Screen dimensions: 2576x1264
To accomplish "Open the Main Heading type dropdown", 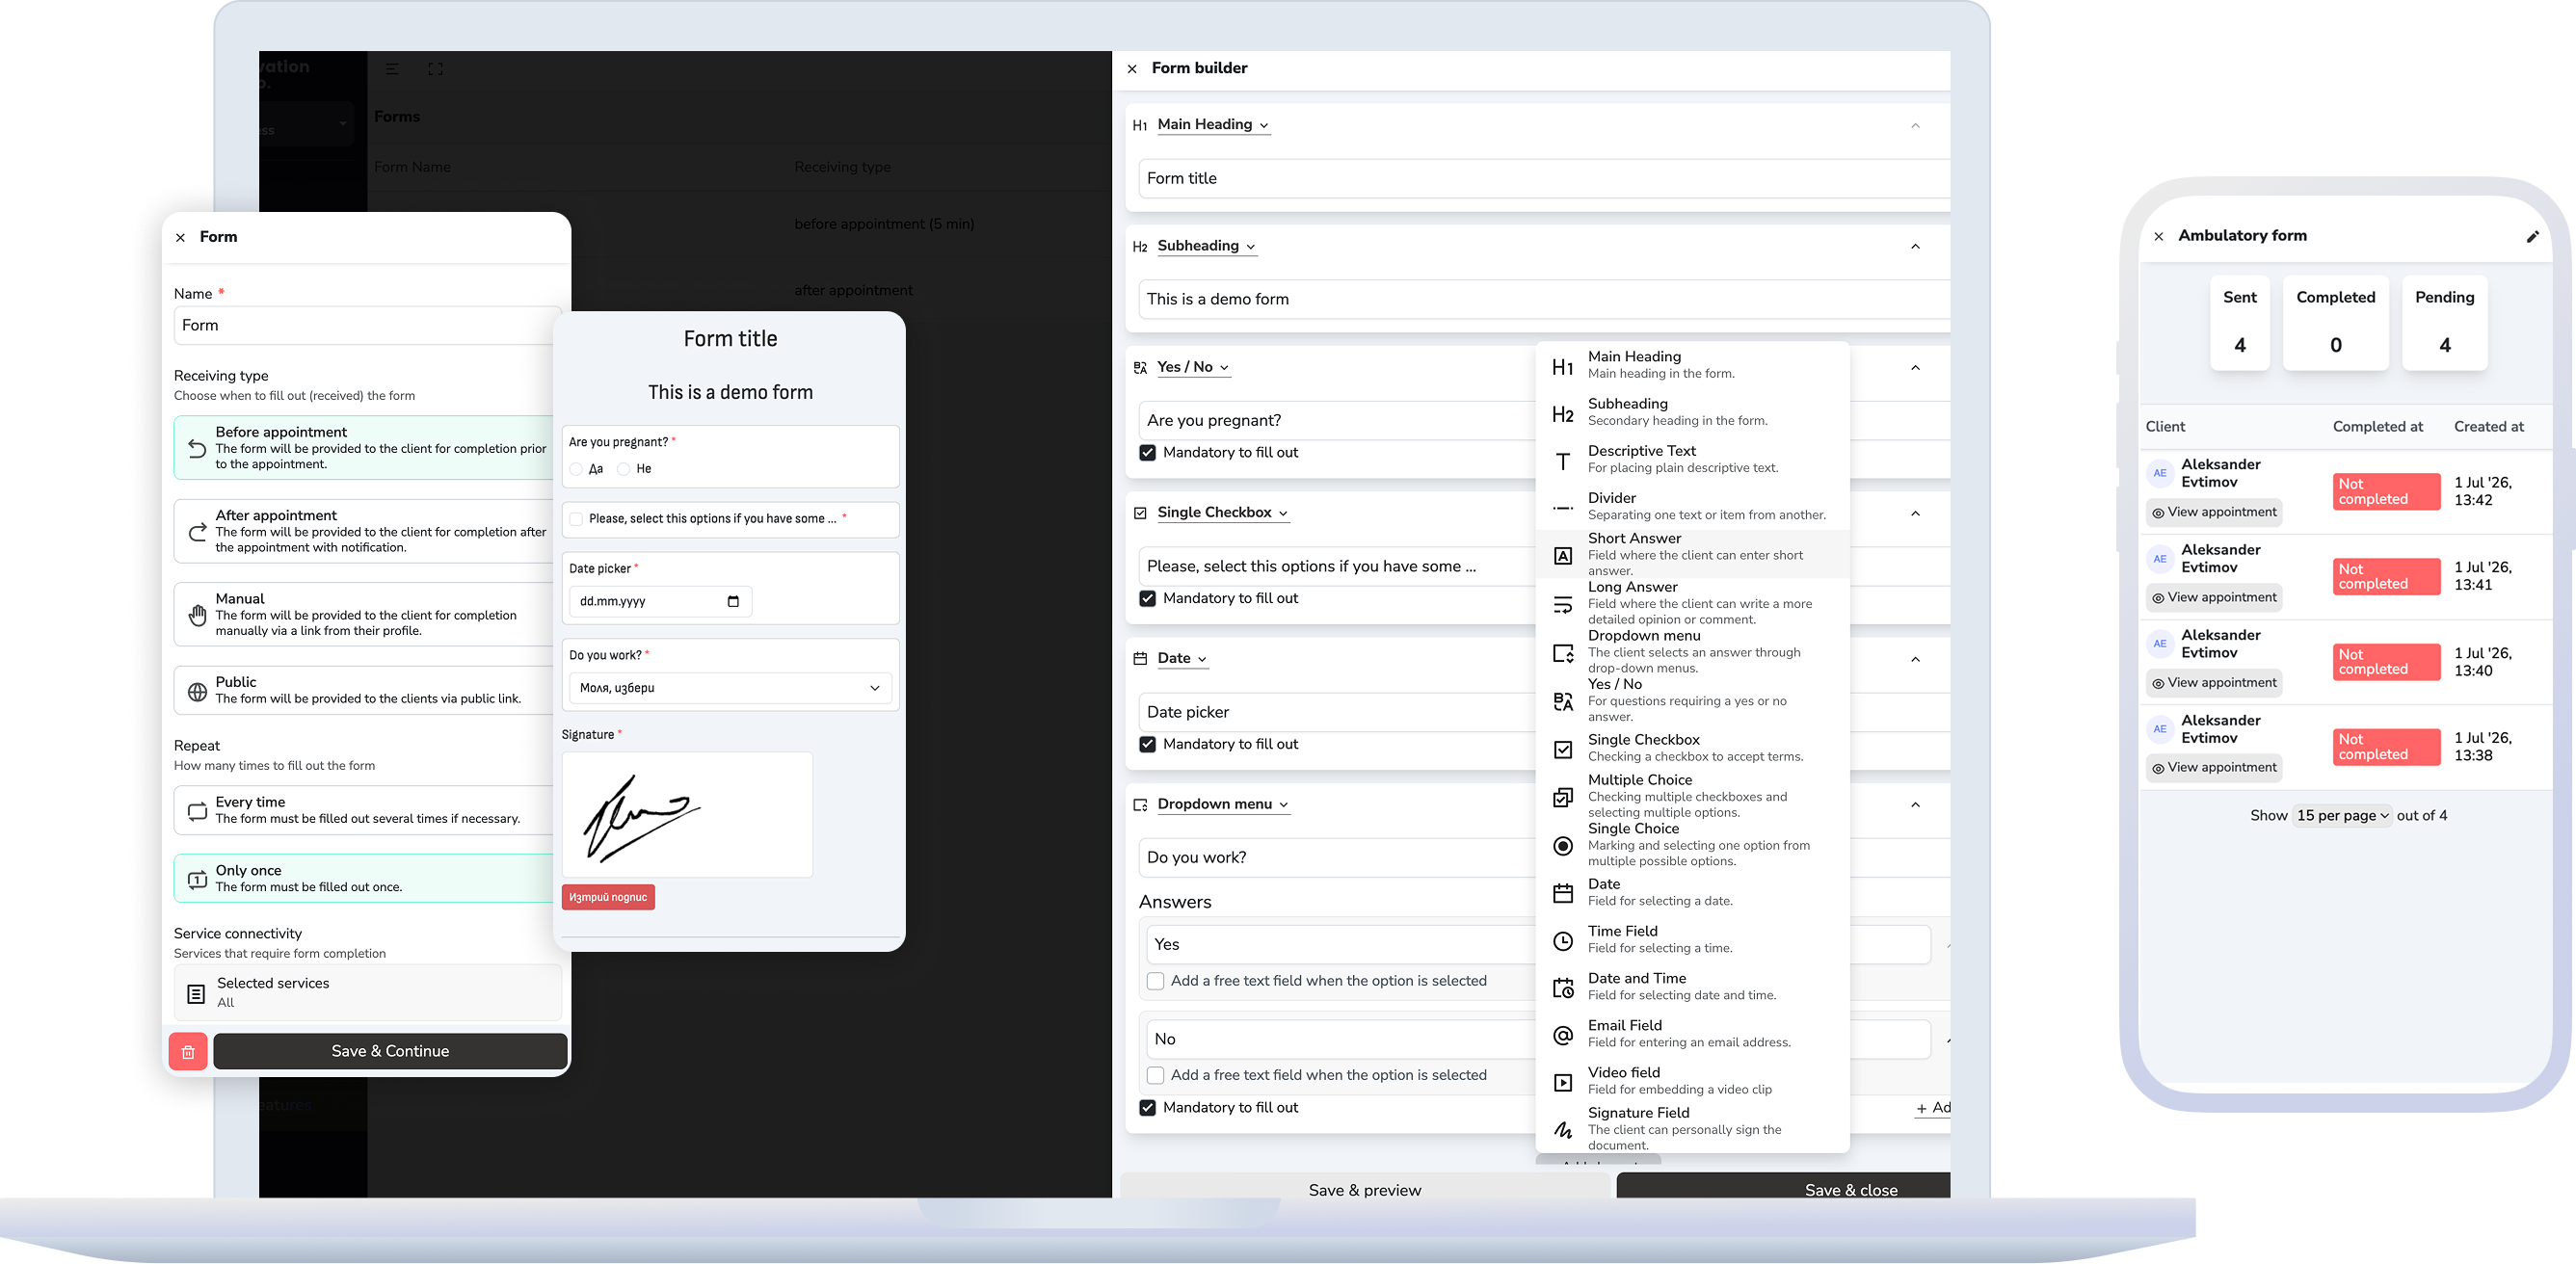I will coord(1213,125).
